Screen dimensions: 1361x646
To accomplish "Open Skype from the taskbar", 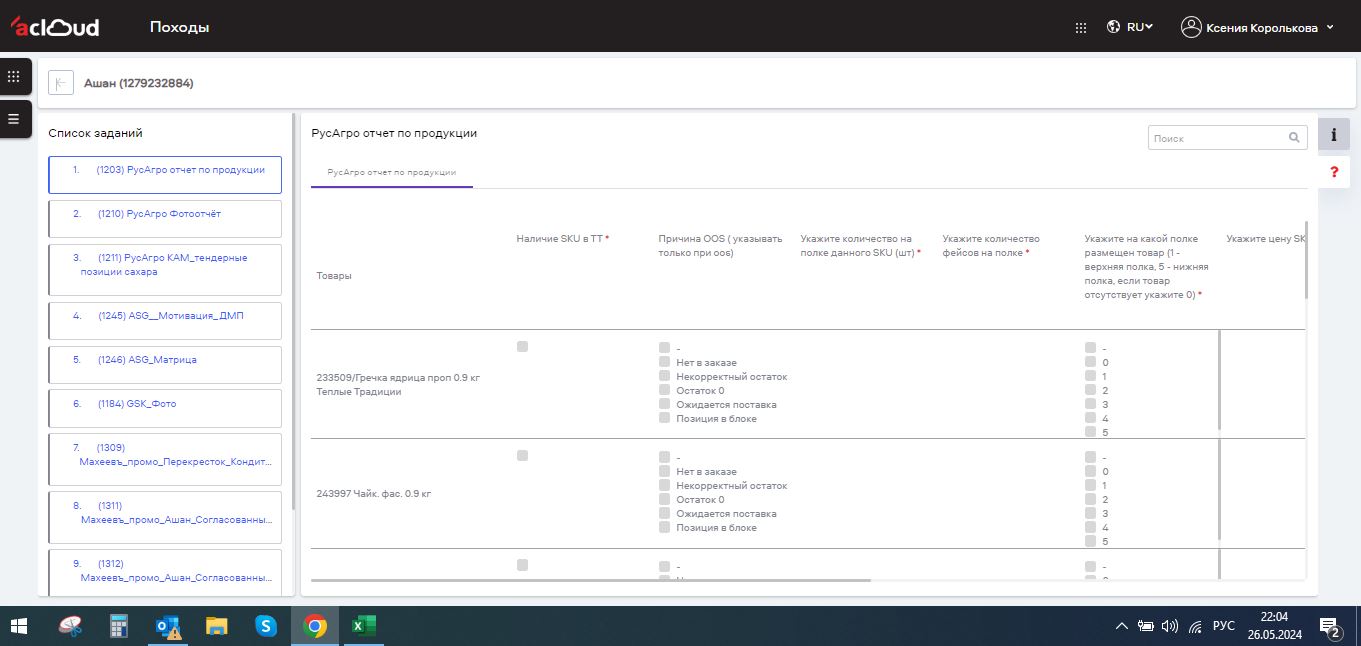I will pos(266,627).
